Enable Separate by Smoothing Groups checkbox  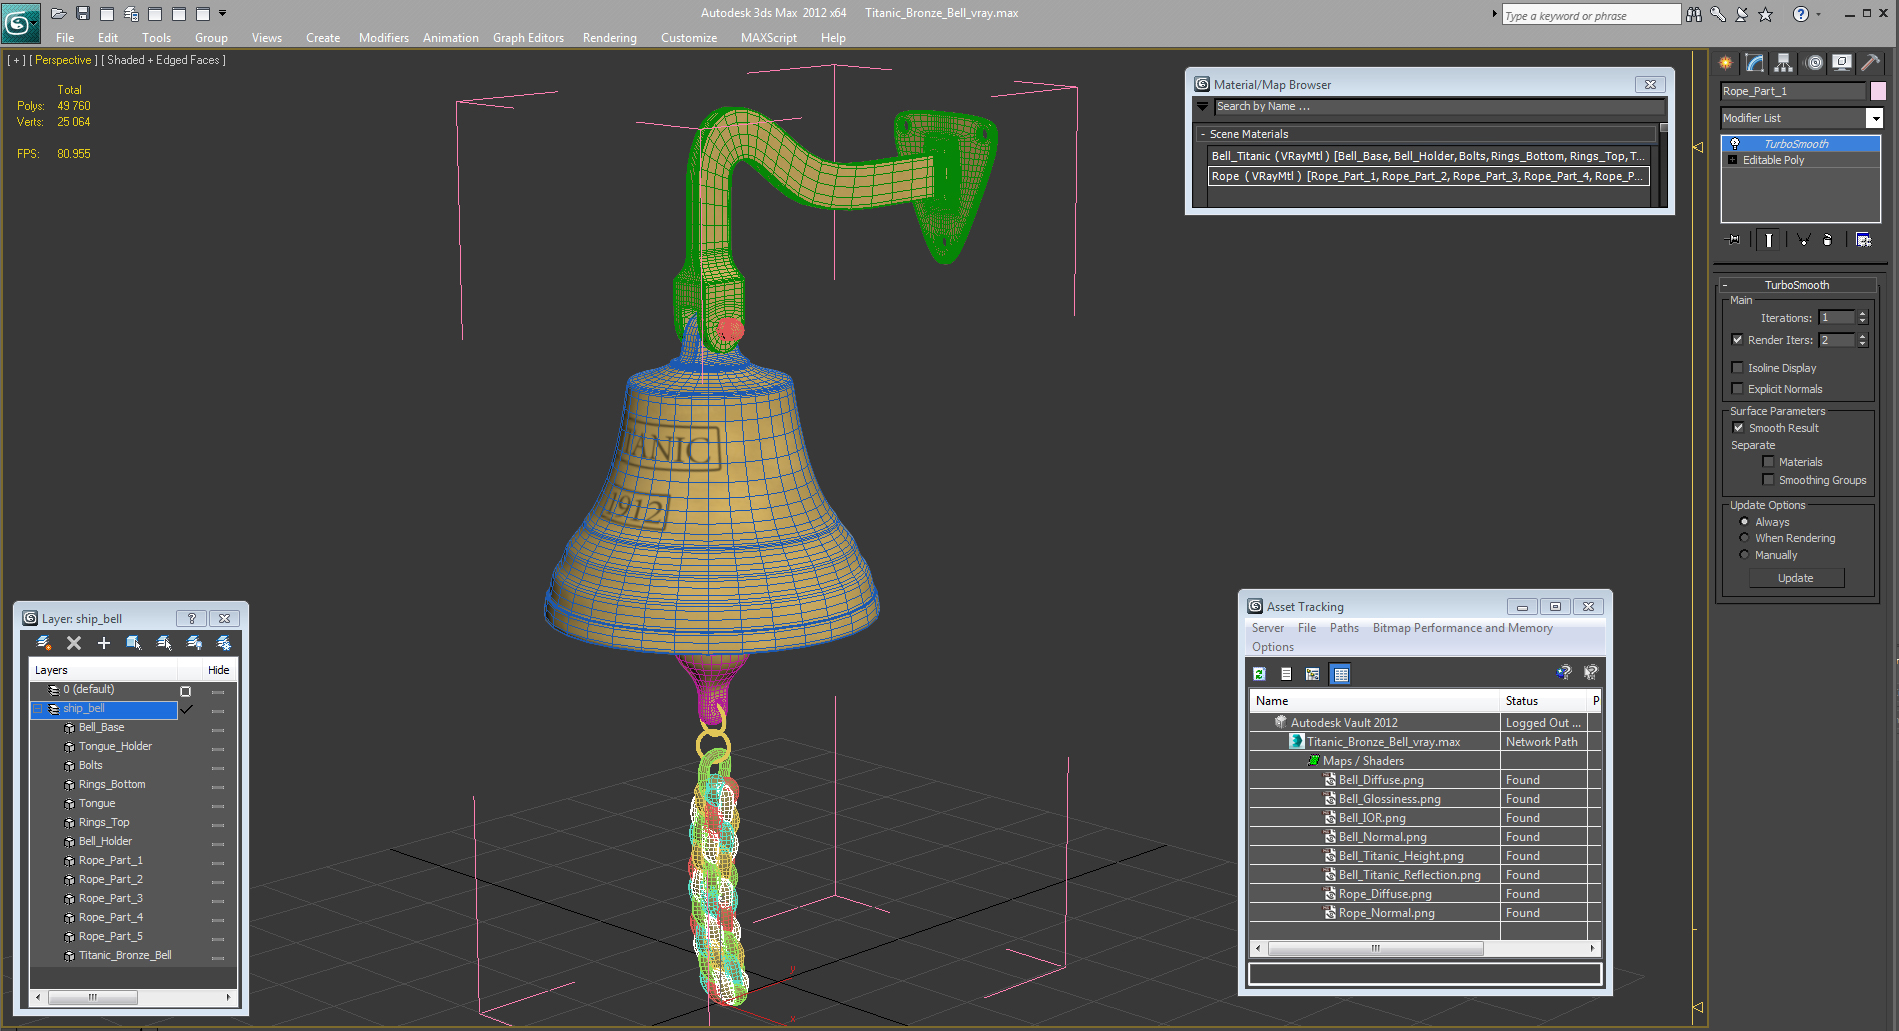[x=1769, y=480]
